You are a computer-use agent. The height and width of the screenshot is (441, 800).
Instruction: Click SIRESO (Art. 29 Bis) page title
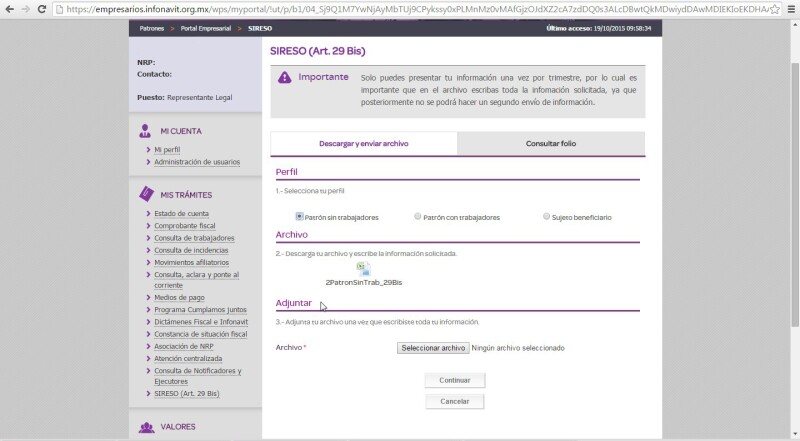pyautogui.click(x=318, y=51)
